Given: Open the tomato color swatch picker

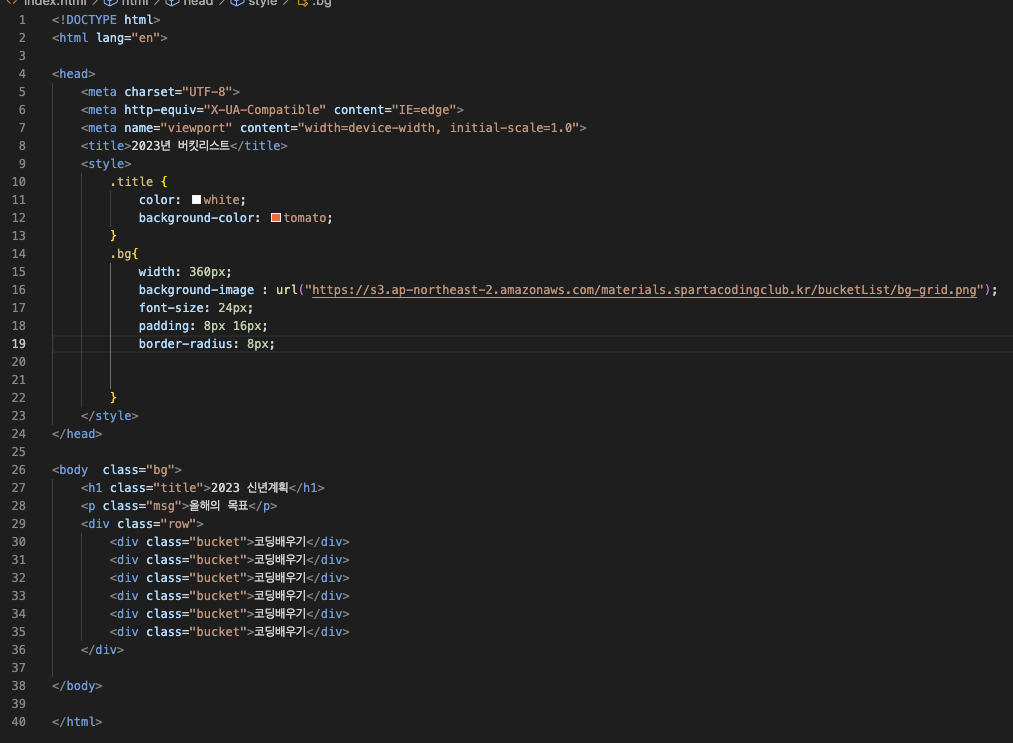Looking at the screenshot, I should pos(276,218).
